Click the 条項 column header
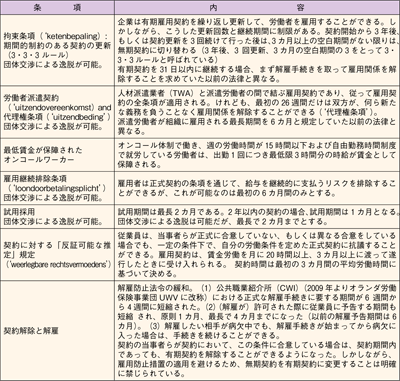 (x=57, y=7)
